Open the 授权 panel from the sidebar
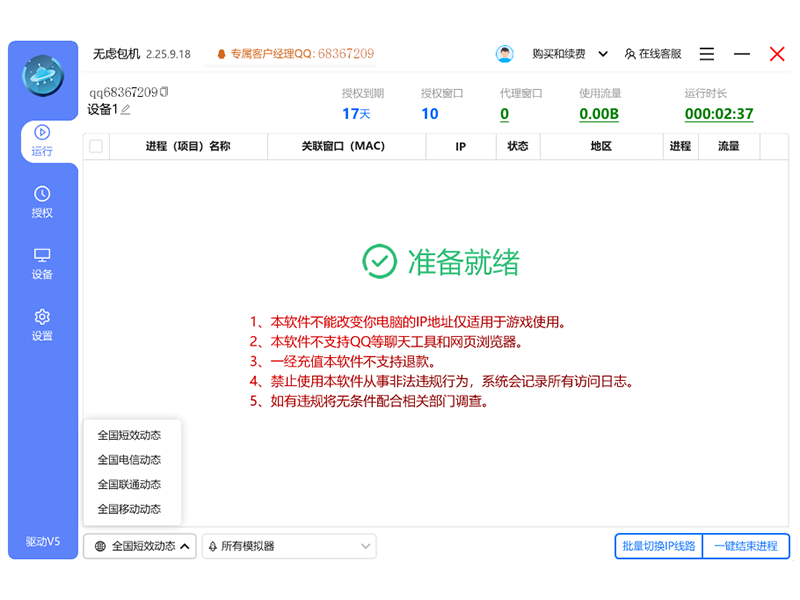 tap(42, 200)
